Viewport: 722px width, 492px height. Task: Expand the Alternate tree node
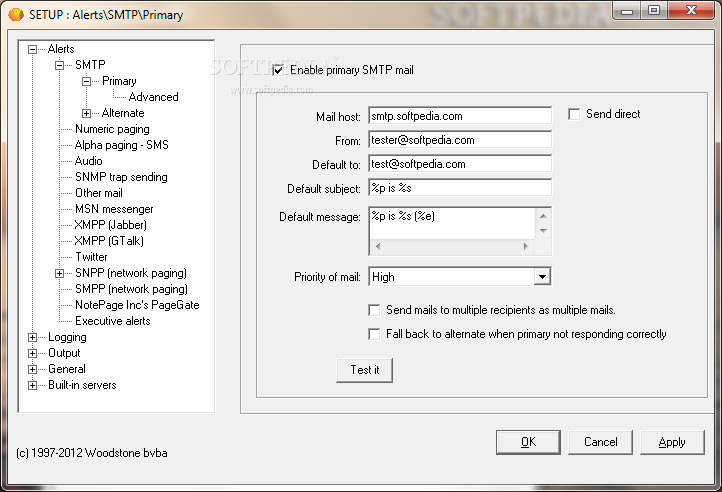click(x=87, y=113)
